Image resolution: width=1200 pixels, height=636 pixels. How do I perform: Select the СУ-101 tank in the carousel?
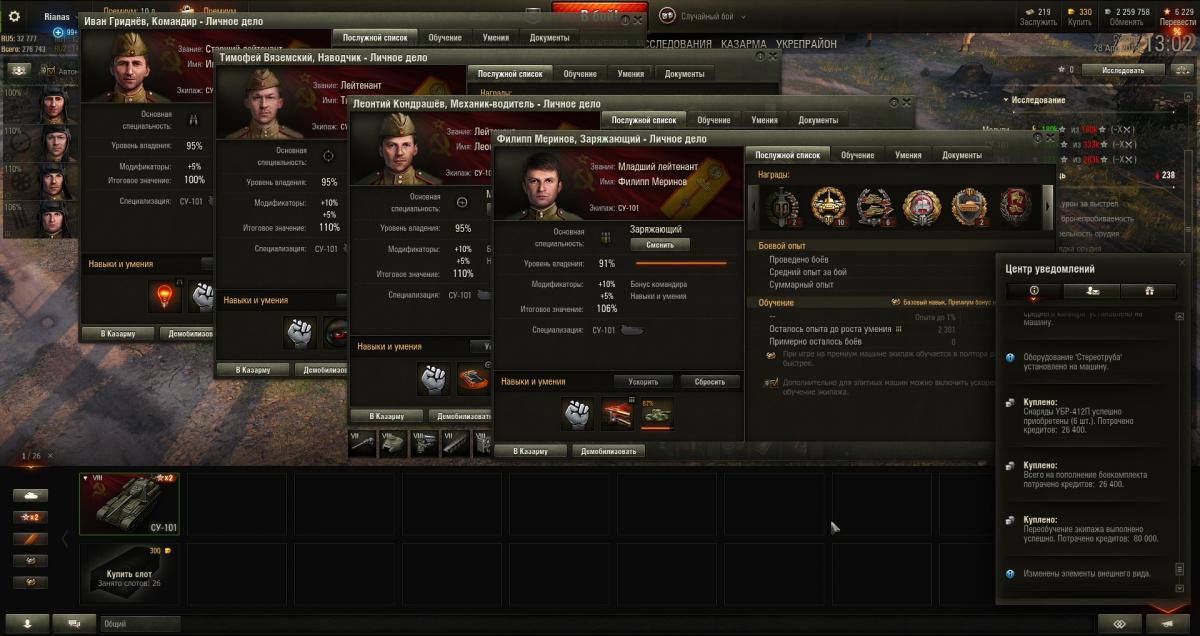click(x=130, y=503)
